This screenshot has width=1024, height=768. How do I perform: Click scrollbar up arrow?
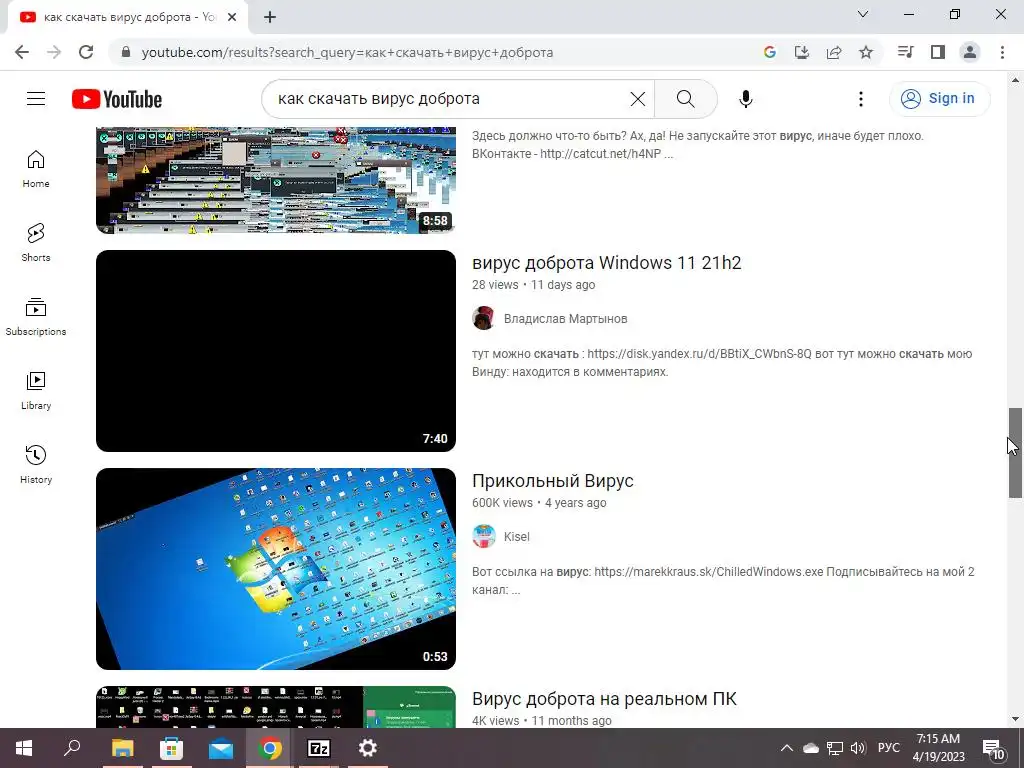pos(1015,80)
